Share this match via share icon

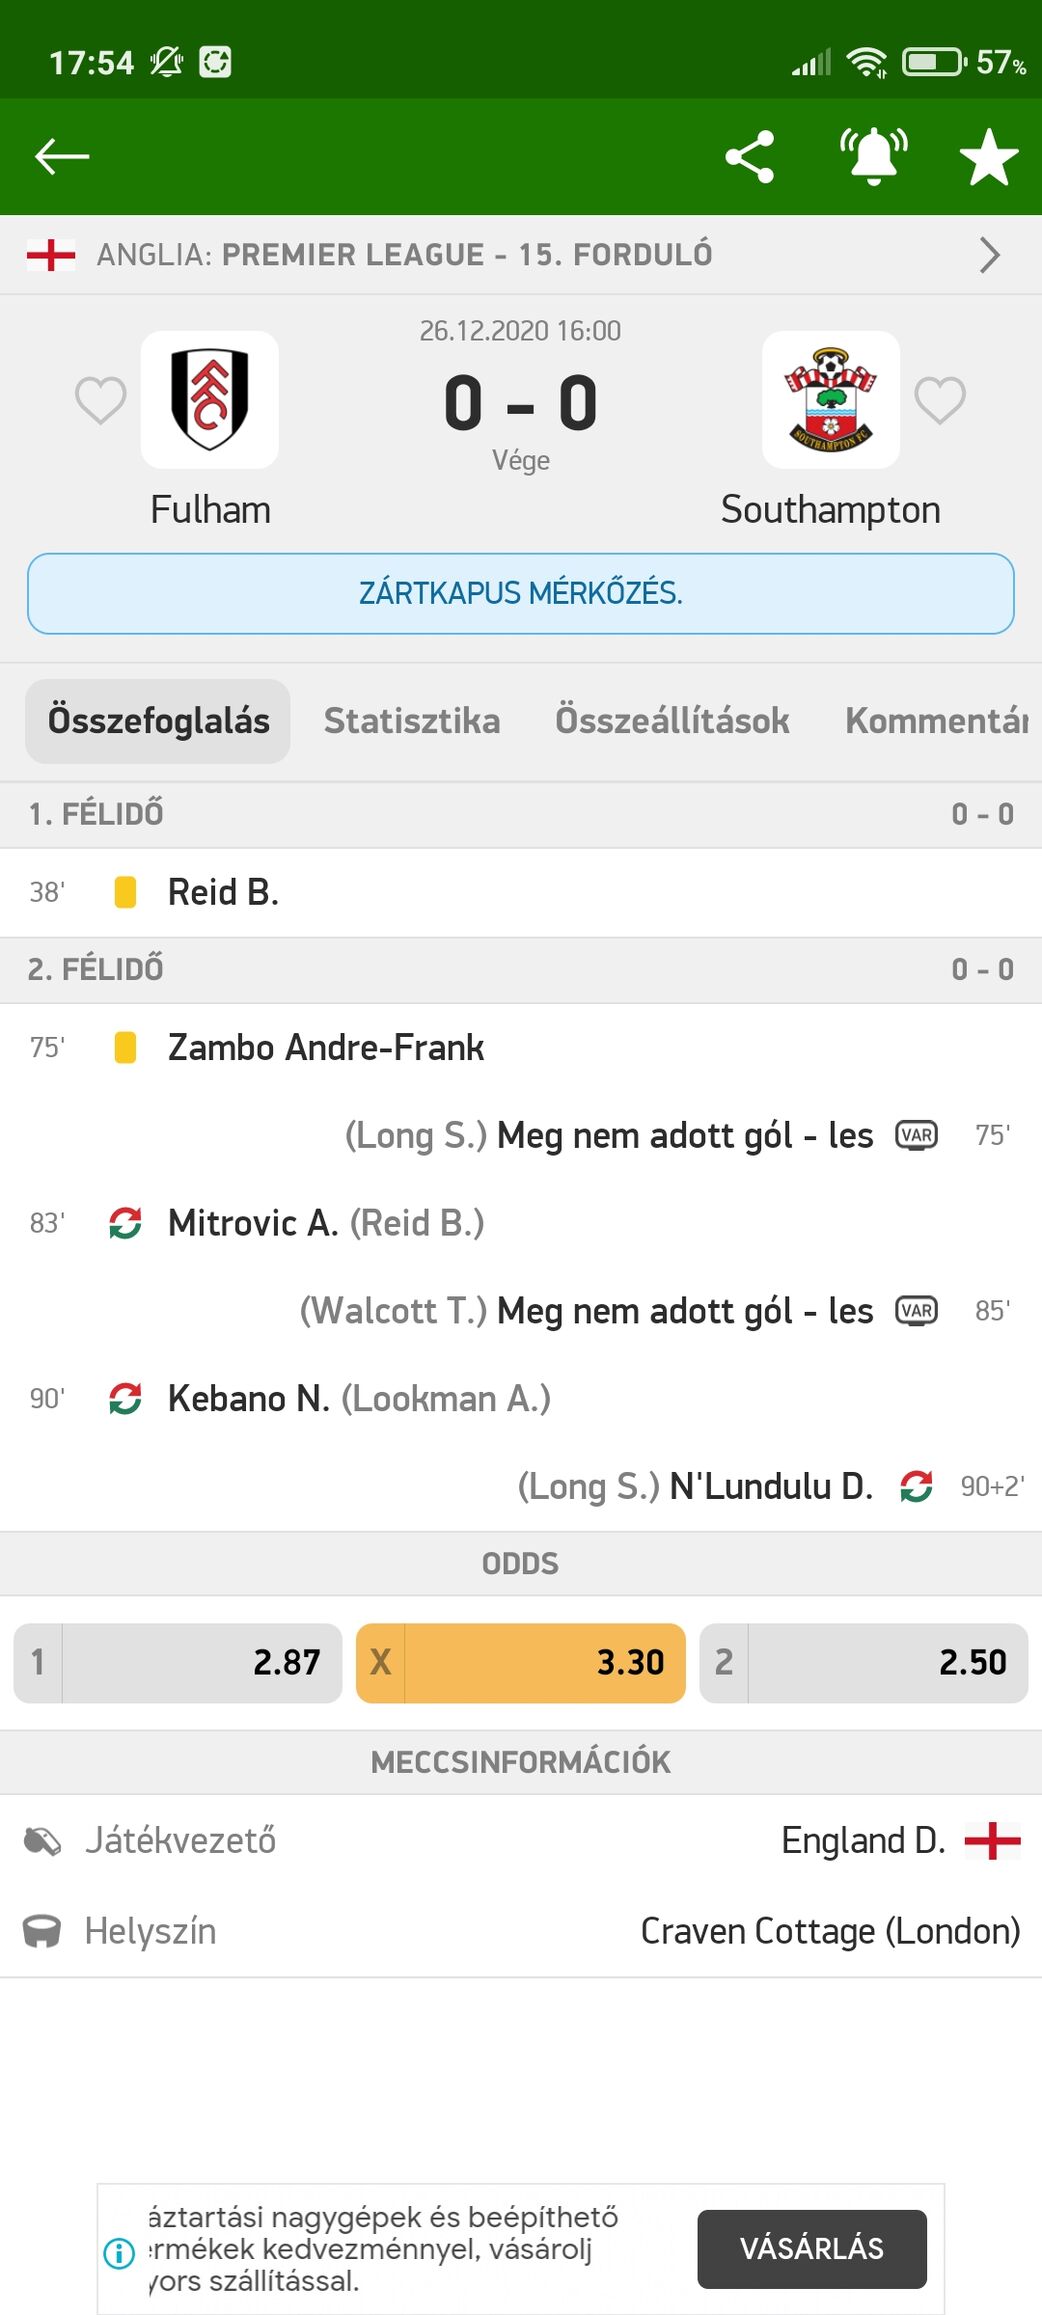(x=750, y=157)
